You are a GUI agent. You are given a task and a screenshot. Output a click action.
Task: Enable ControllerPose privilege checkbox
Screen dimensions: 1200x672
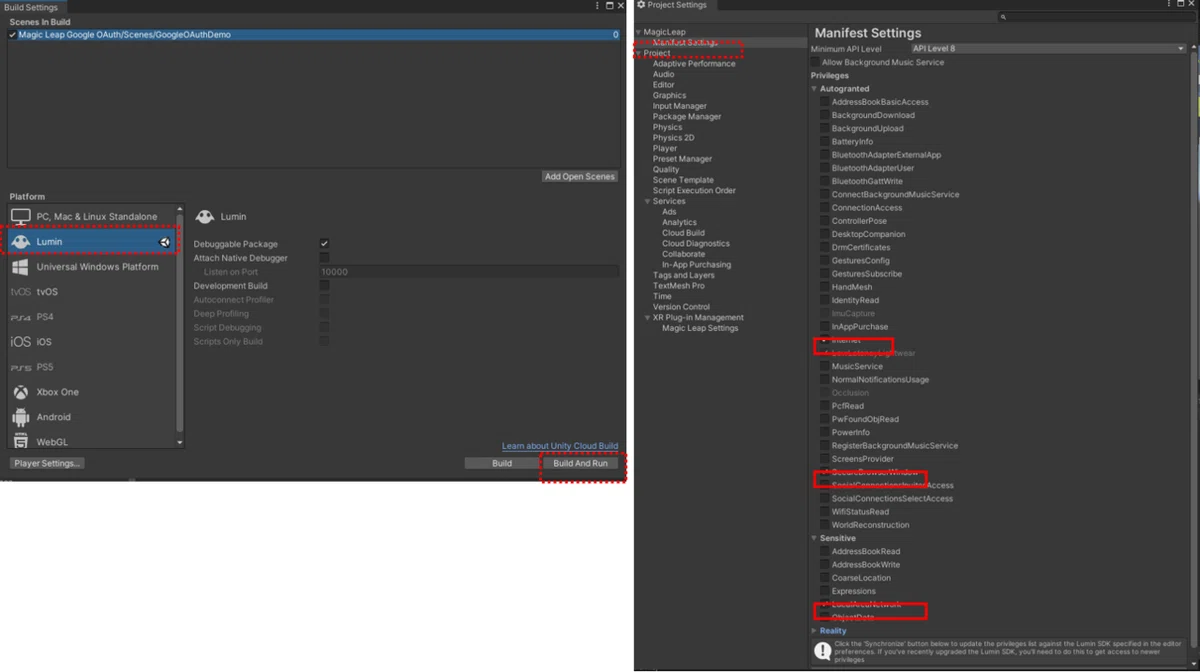824,221
